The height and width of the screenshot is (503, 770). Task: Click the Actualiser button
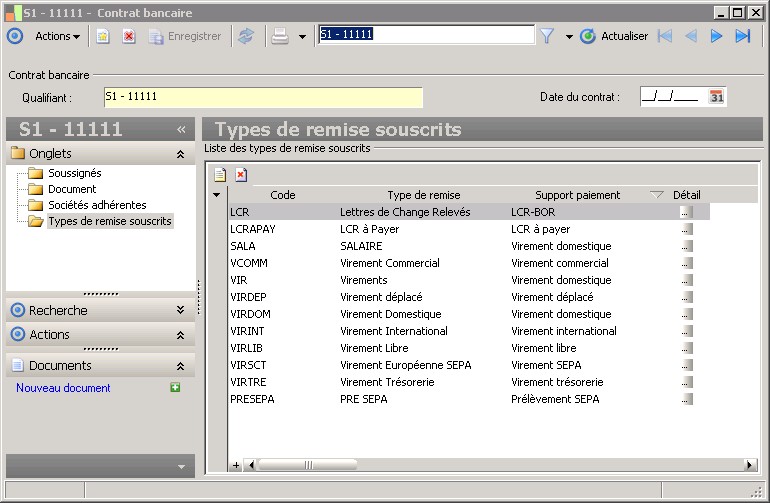coord(614,36)
